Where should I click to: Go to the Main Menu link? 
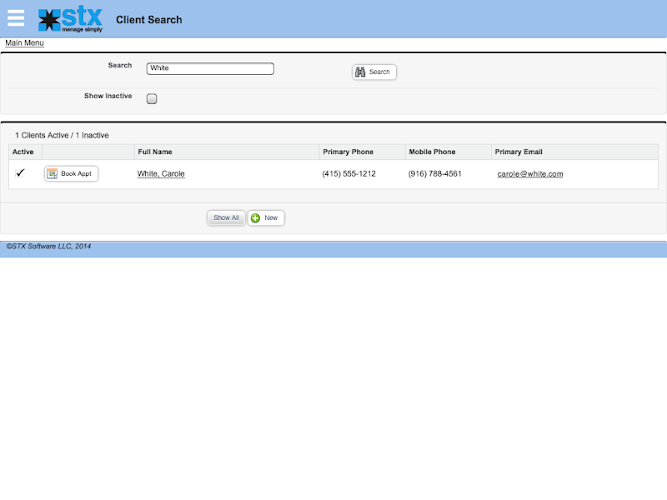pos(24,43)
